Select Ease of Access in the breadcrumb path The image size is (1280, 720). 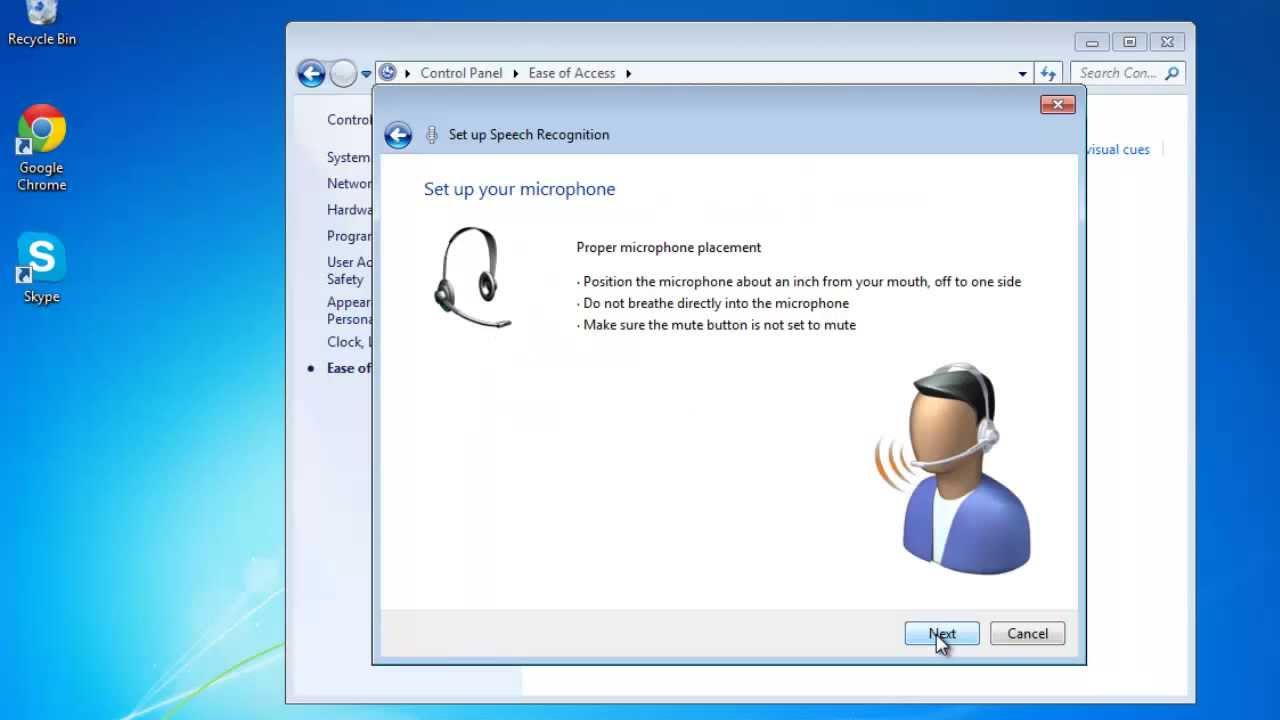coord(571,72)
